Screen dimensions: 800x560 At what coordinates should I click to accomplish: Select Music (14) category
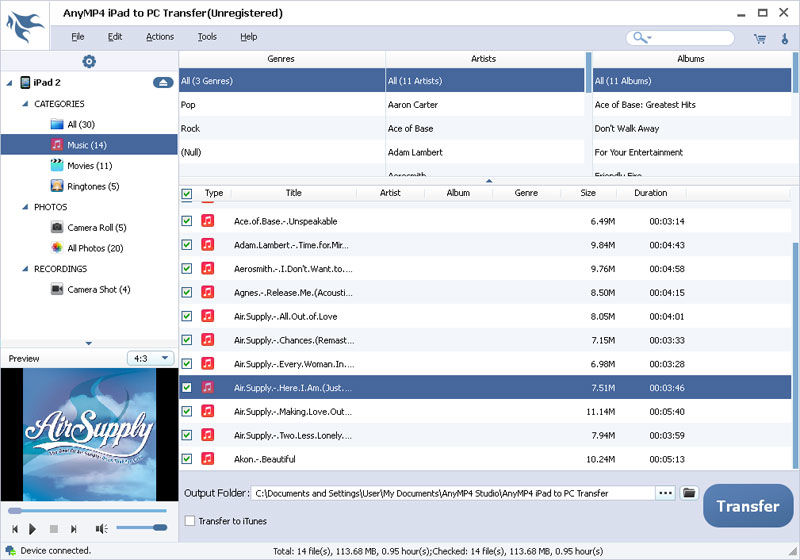89,145
